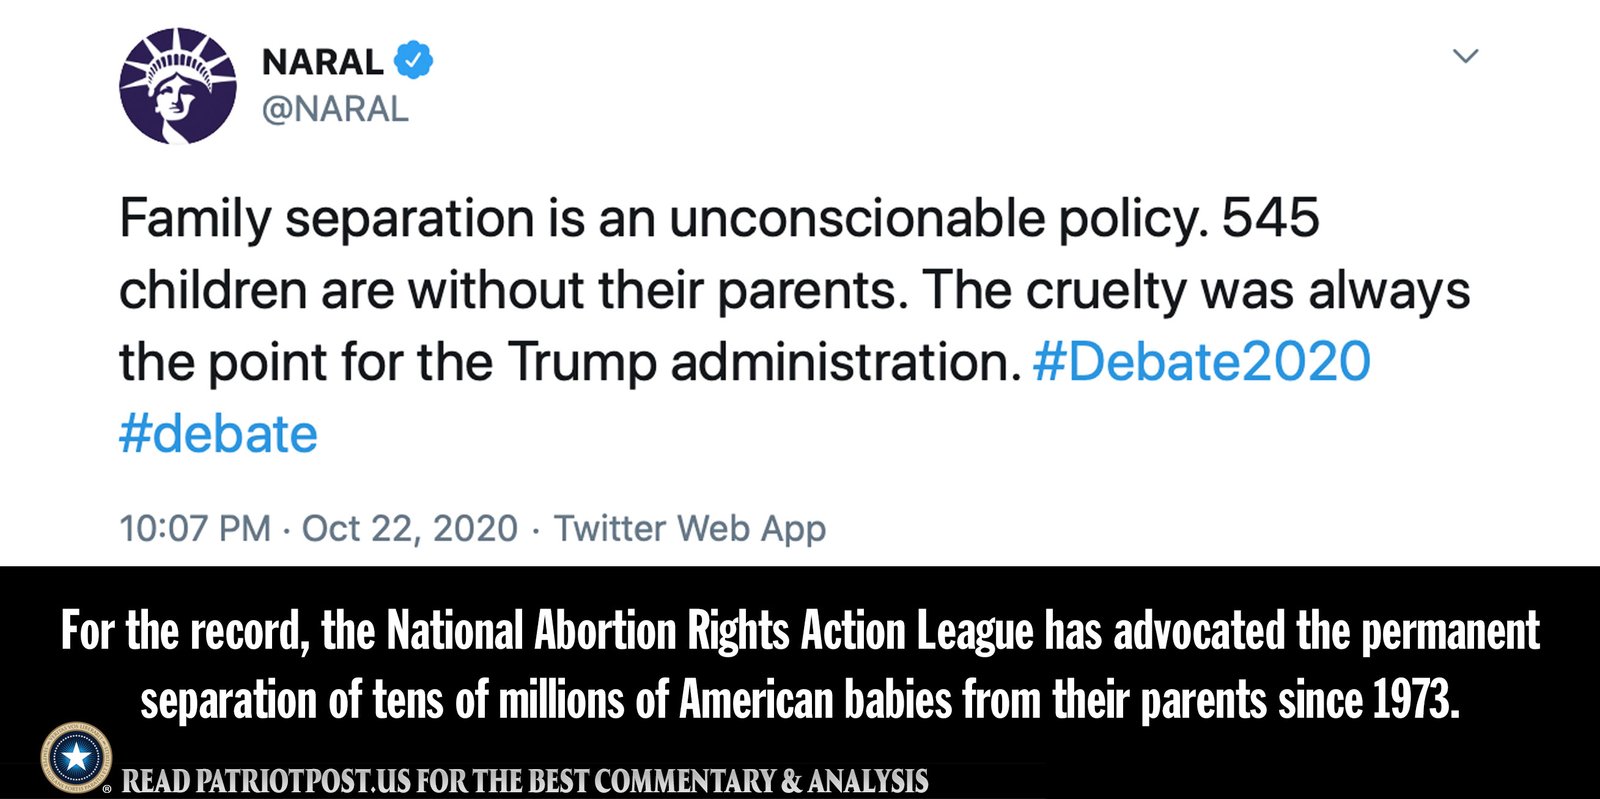This screenshot has width=1600, height=799.
Task: Click the blue verified badge
Action: pyautogui.click(x=413, y=61)
